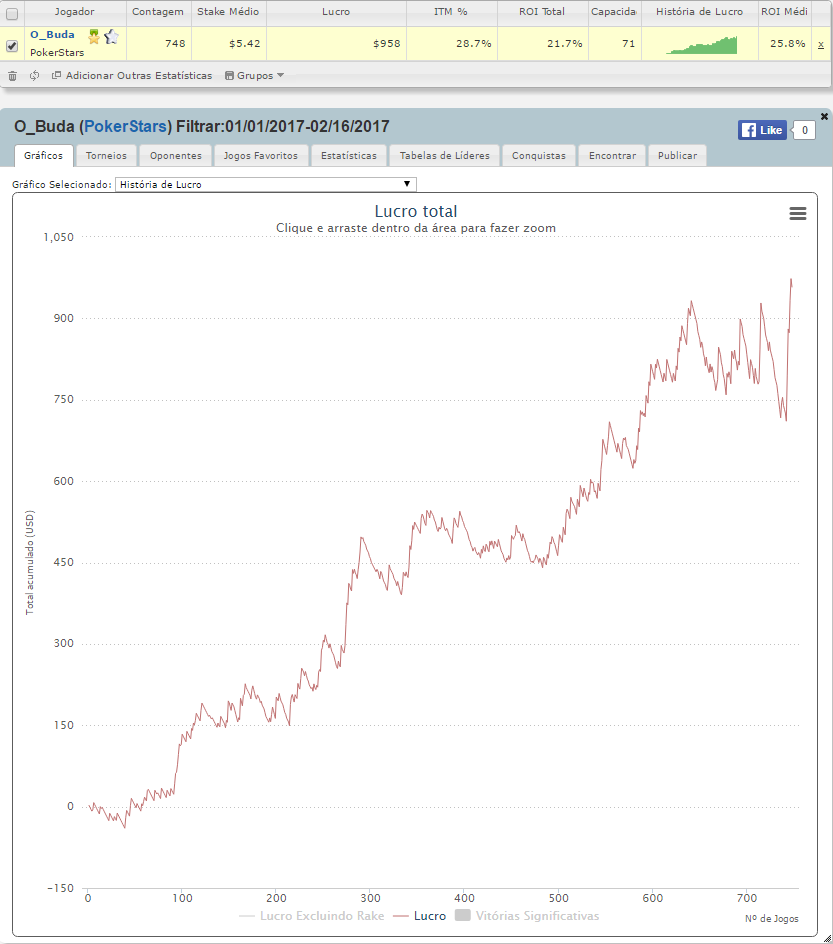This screenshot has width=833, height=944.
Task: Click the História de Lucro mini chart
Action: click(701, 45)
